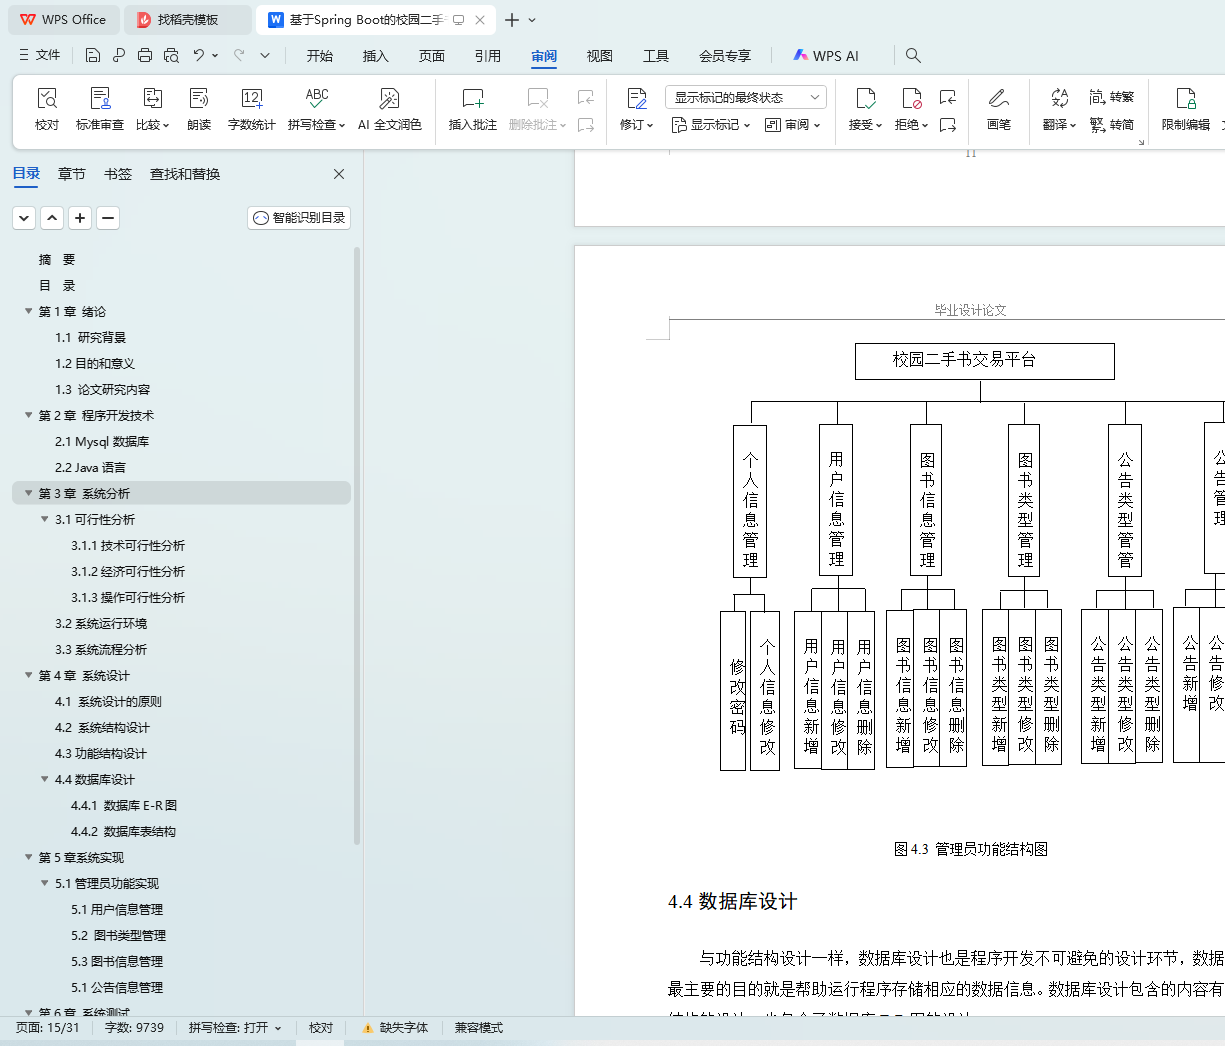Viewport: 1225px width, 1046px height.
Task: Click next change icon below previous change
Action: (948, 125)
